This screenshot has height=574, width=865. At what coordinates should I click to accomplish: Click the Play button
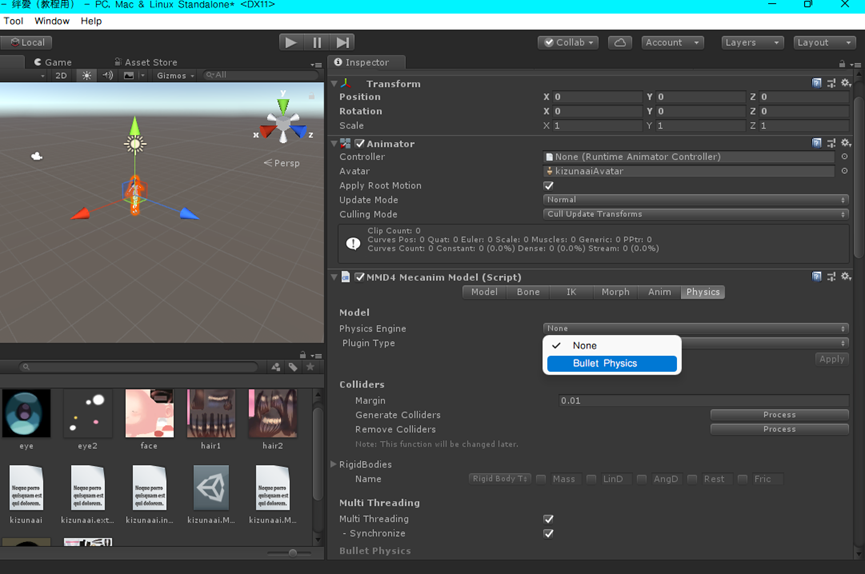click(290, 43)
